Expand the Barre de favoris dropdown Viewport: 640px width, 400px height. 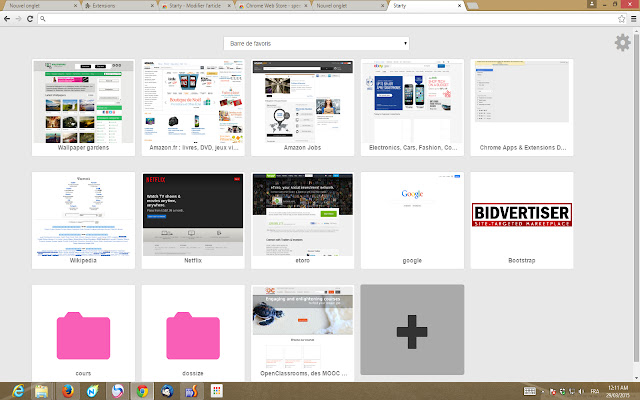(x=316, y=43)
